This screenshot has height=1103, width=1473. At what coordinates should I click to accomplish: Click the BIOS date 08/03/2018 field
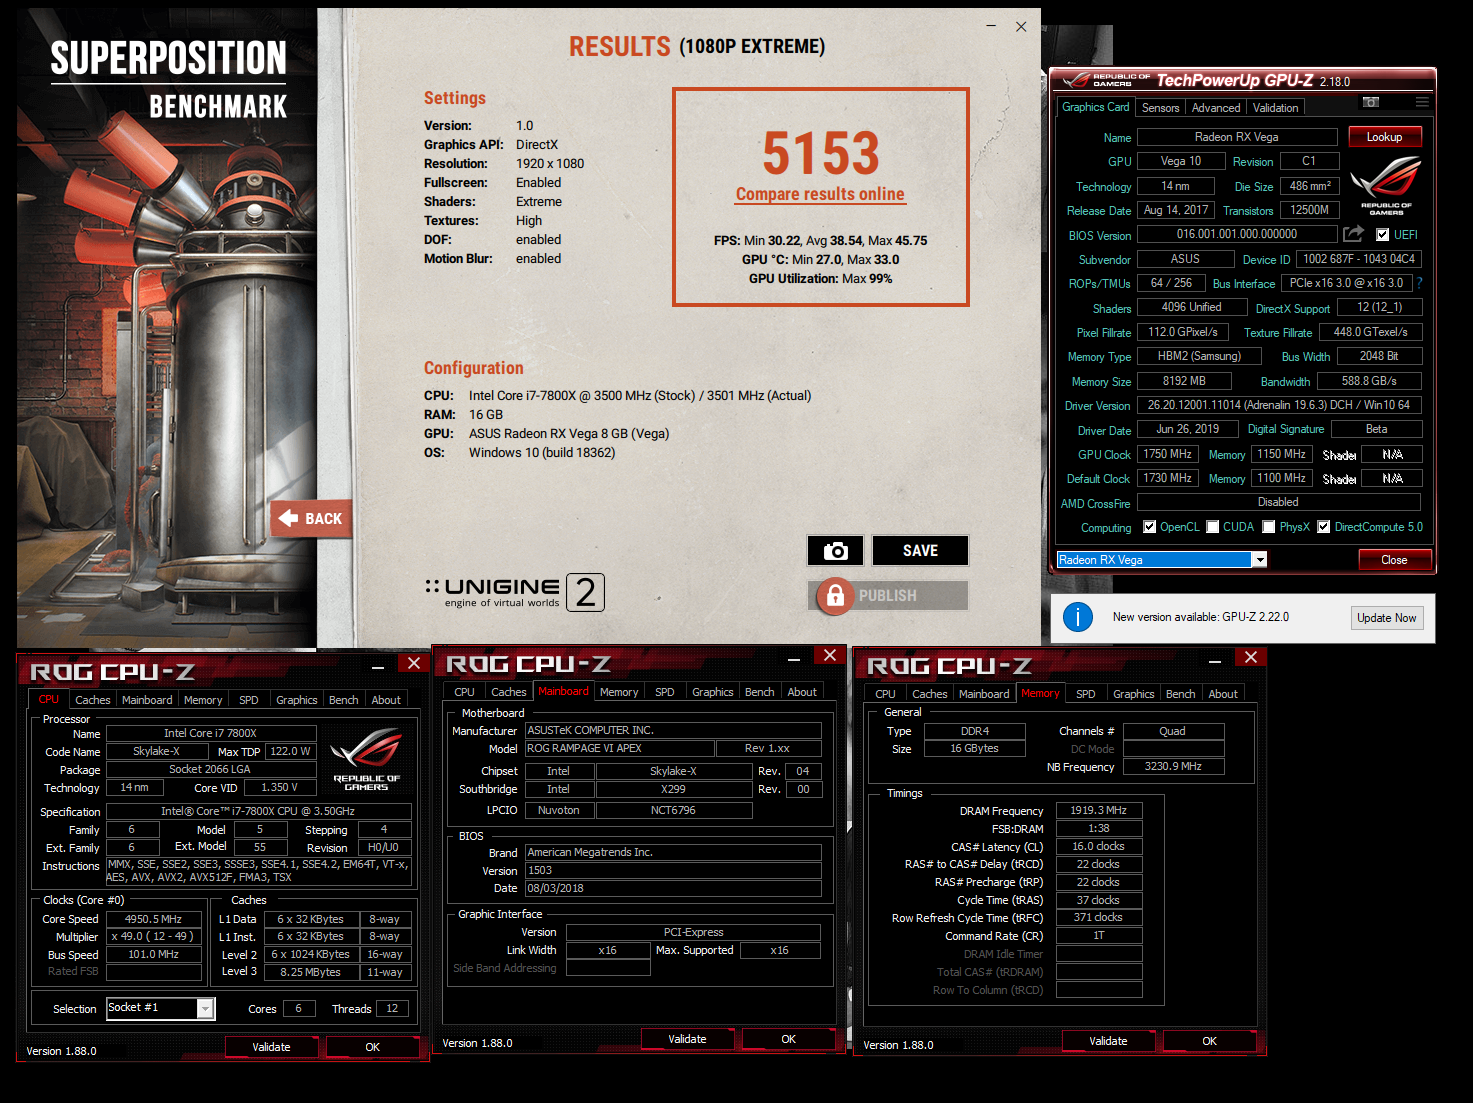(x=673, y=888)
